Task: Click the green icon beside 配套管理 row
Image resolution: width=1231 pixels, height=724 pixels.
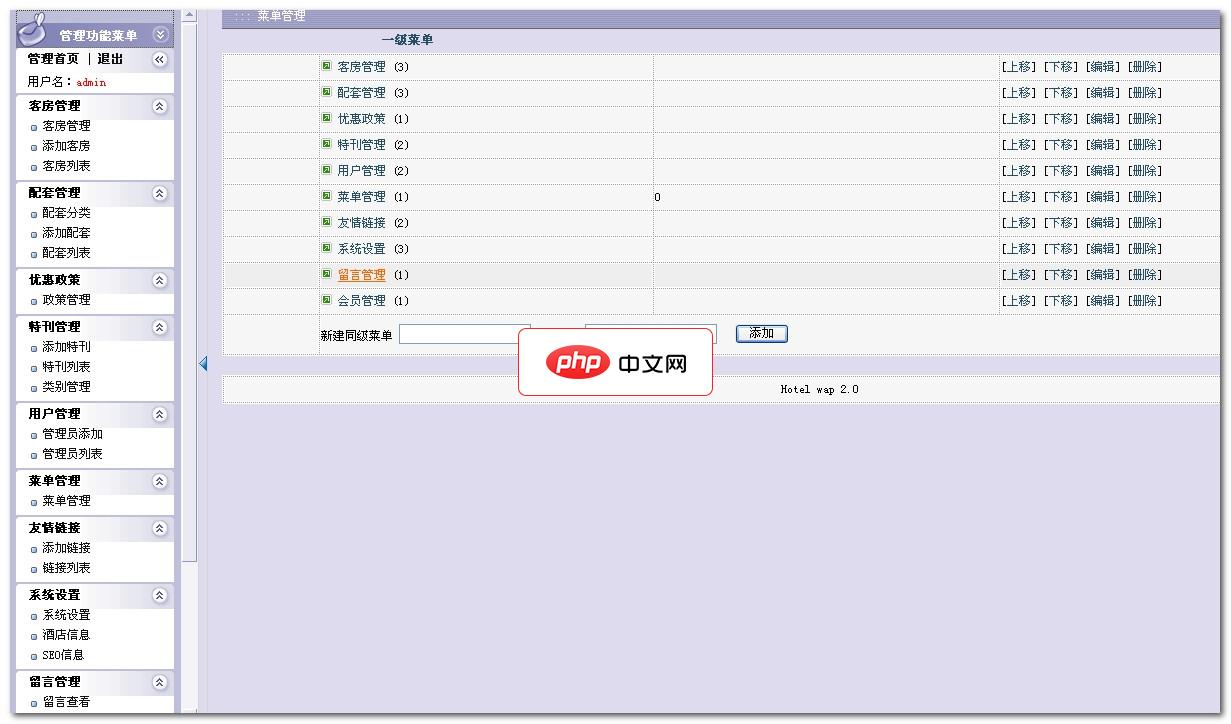Action: point(326,92)
